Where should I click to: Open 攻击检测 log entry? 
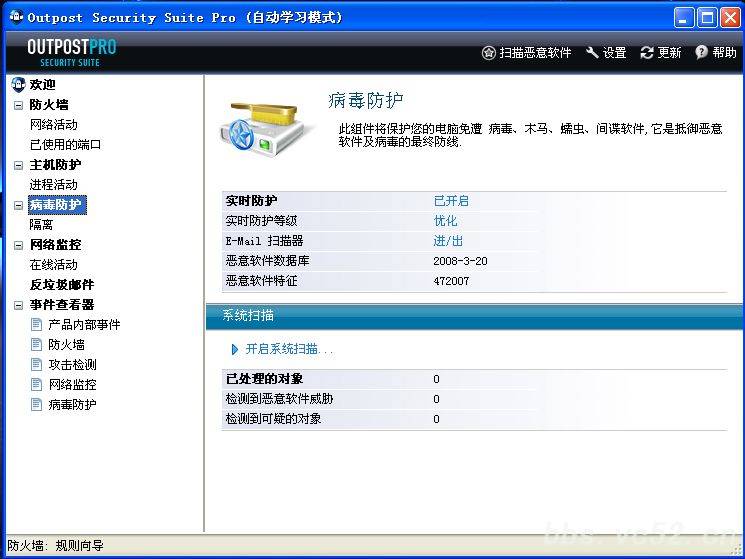(x=73, y=364)
